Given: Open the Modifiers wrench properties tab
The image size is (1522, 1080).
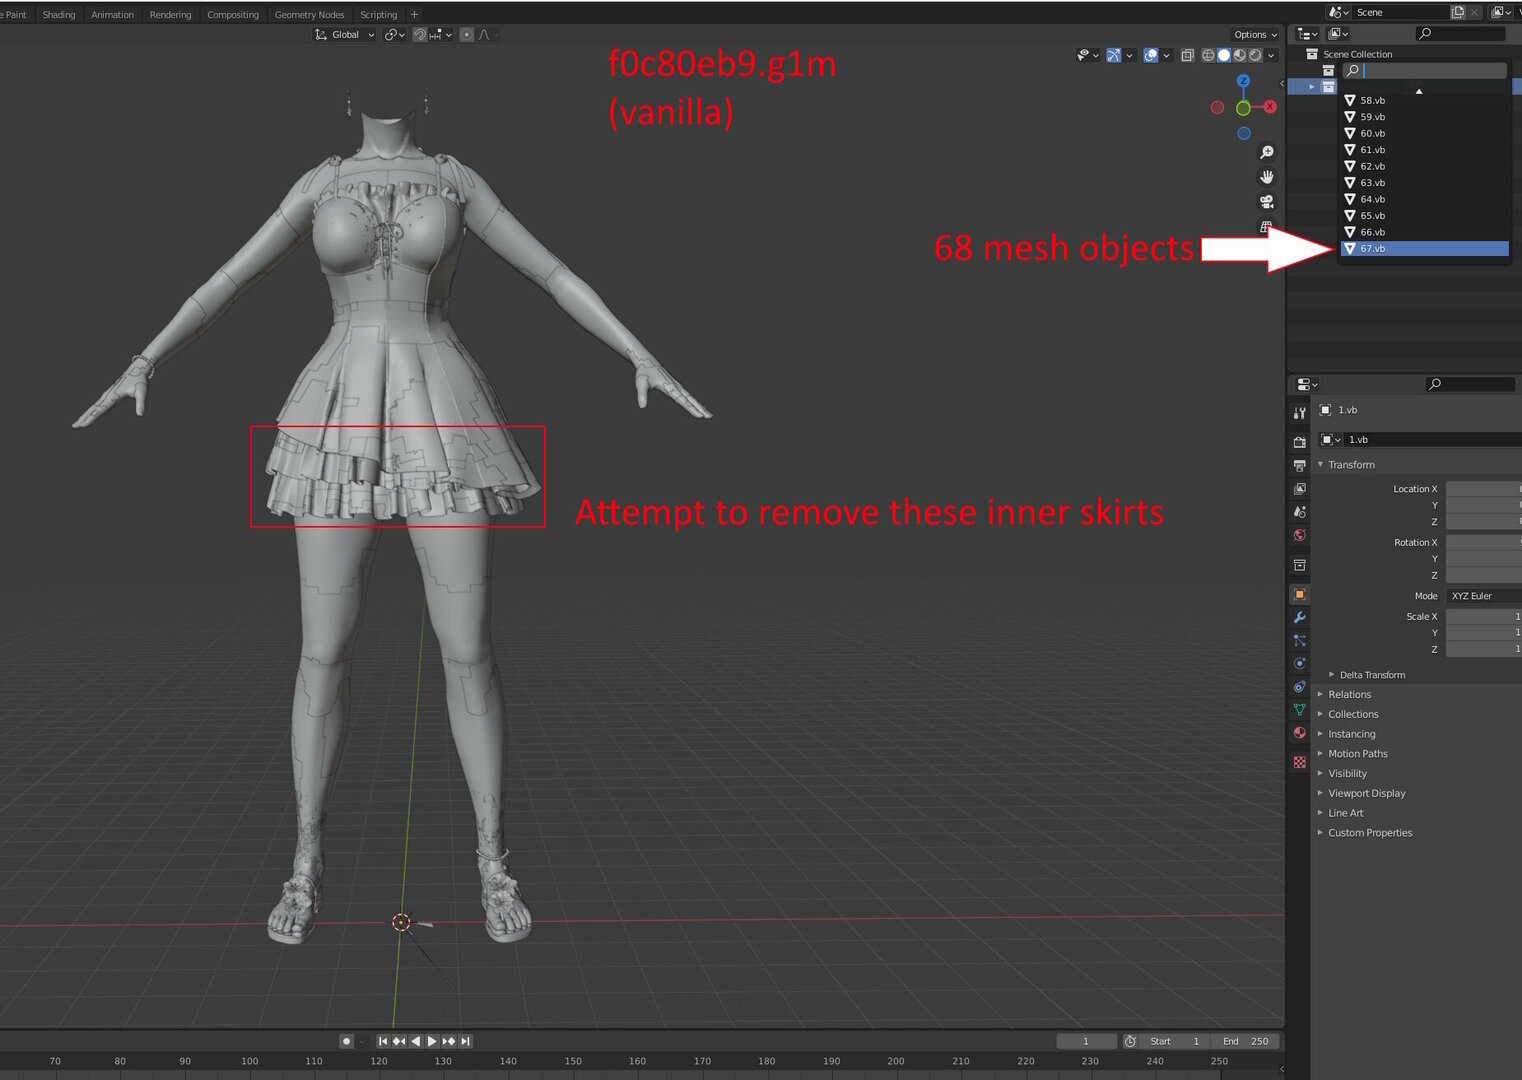Looking at the screenshot, I should pyautogui.click(x=1299, y=617).
